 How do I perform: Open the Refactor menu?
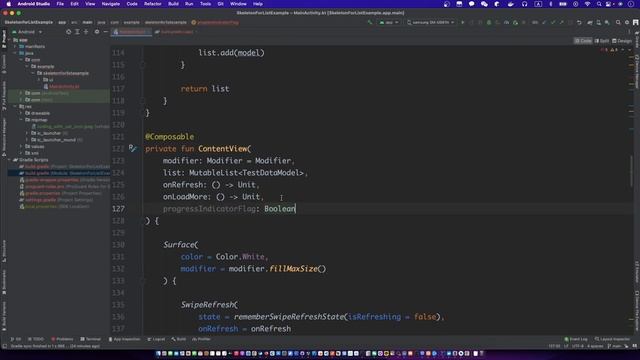[x=153, y=4]
